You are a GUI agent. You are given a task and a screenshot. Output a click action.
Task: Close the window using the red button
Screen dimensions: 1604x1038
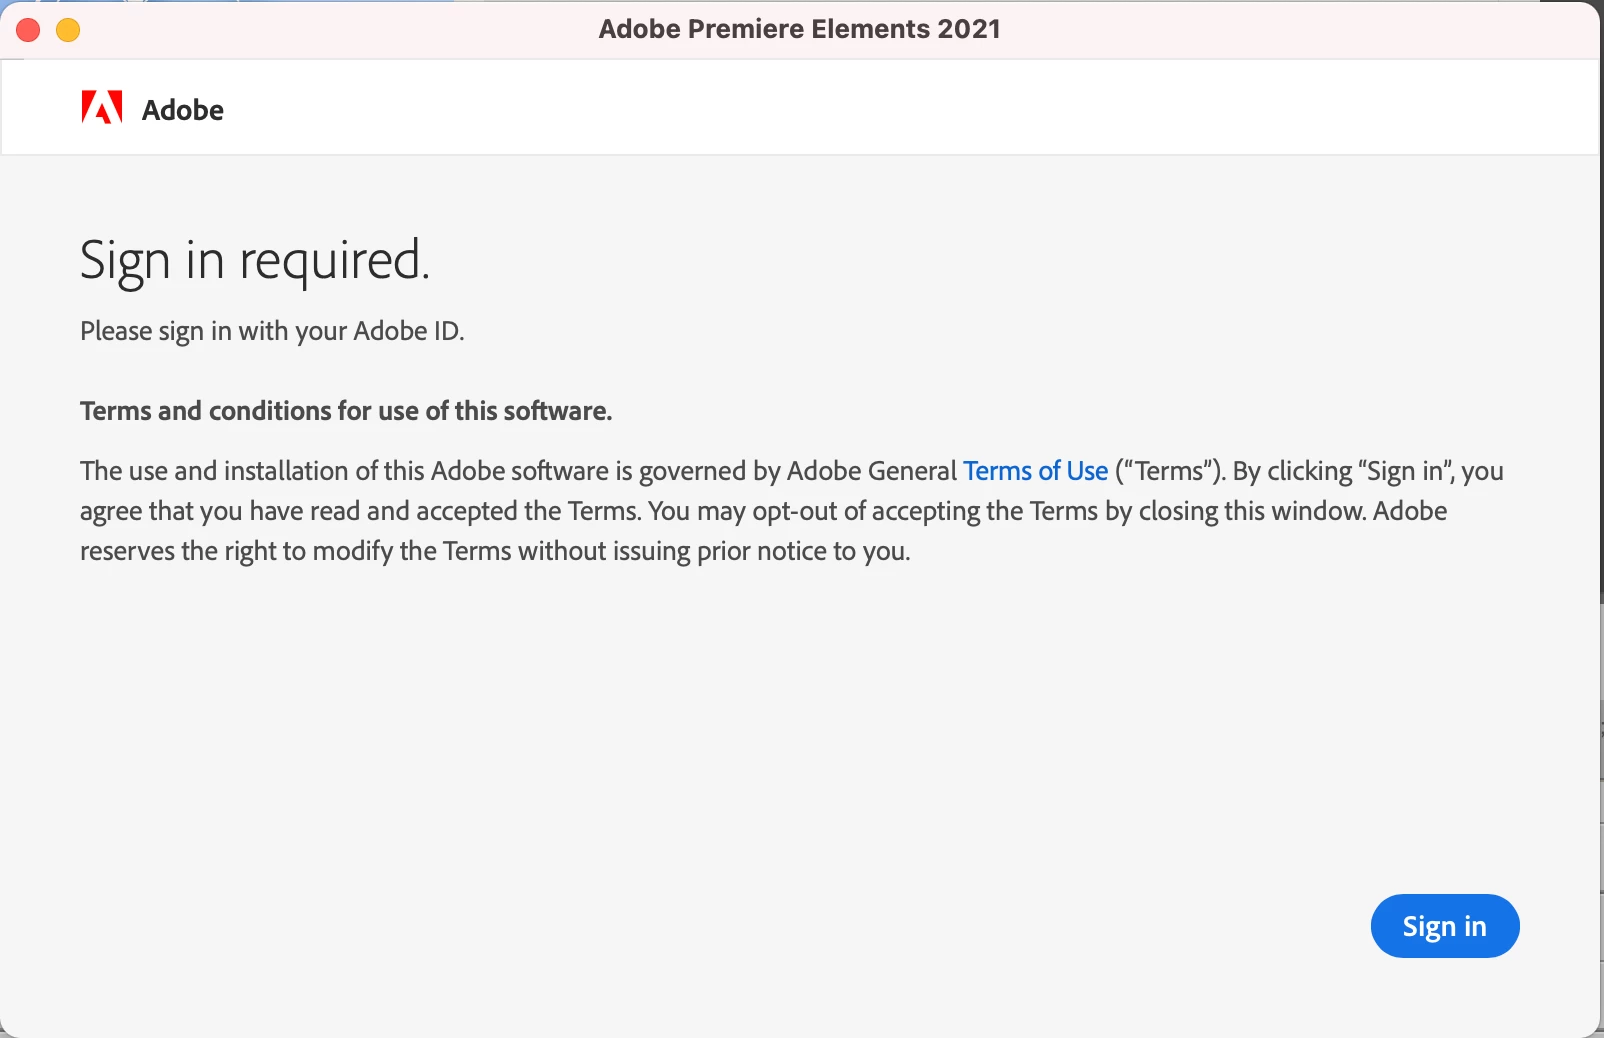click(x=28, y=30)
